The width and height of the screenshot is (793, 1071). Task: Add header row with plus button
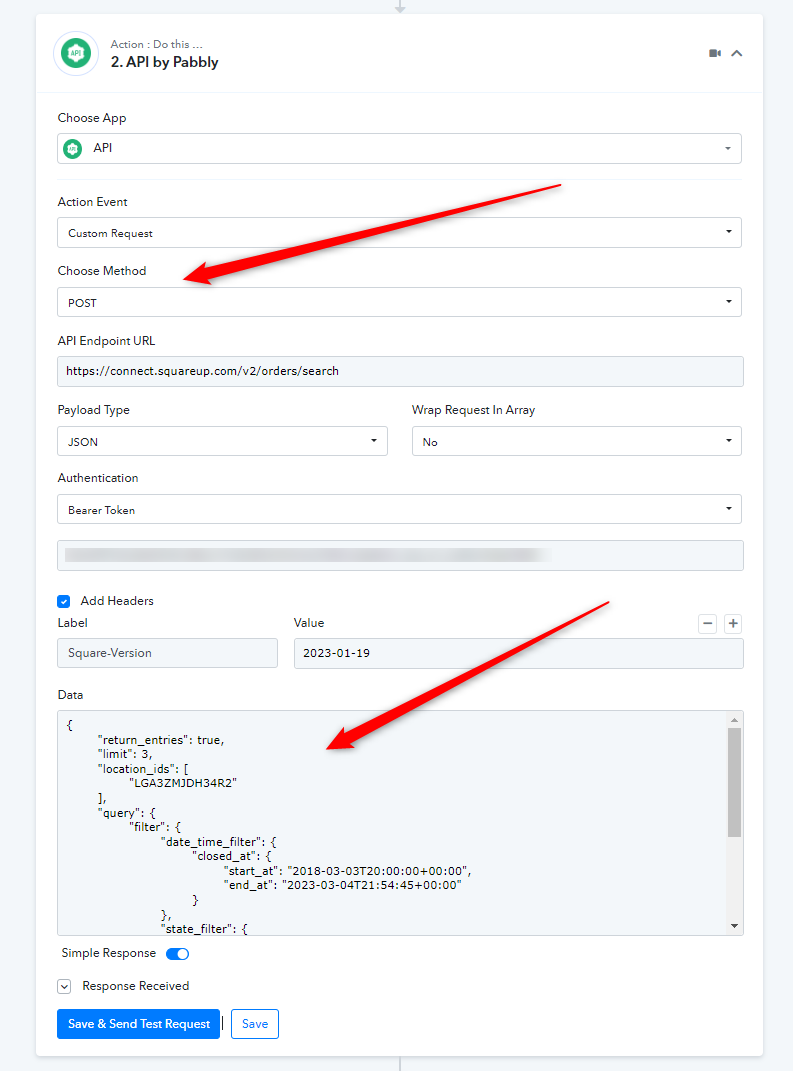click(x=733, y=623)
